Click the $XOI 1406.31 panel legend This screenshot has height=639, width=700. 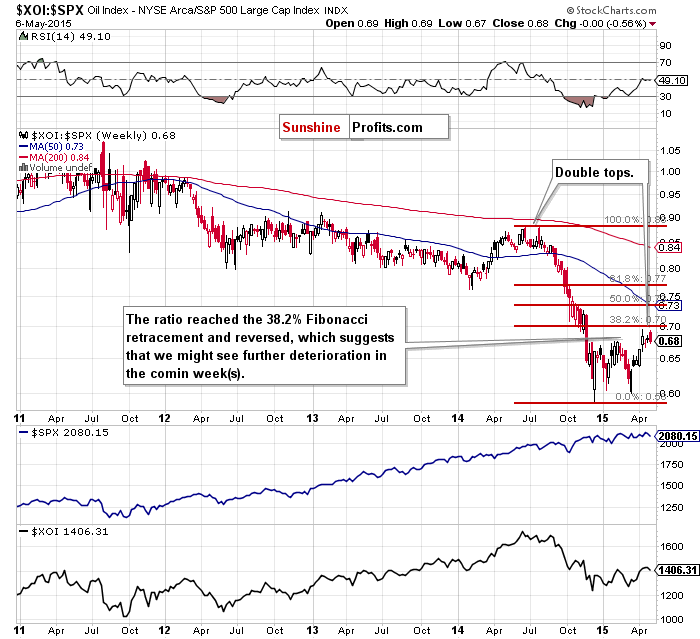63,531
